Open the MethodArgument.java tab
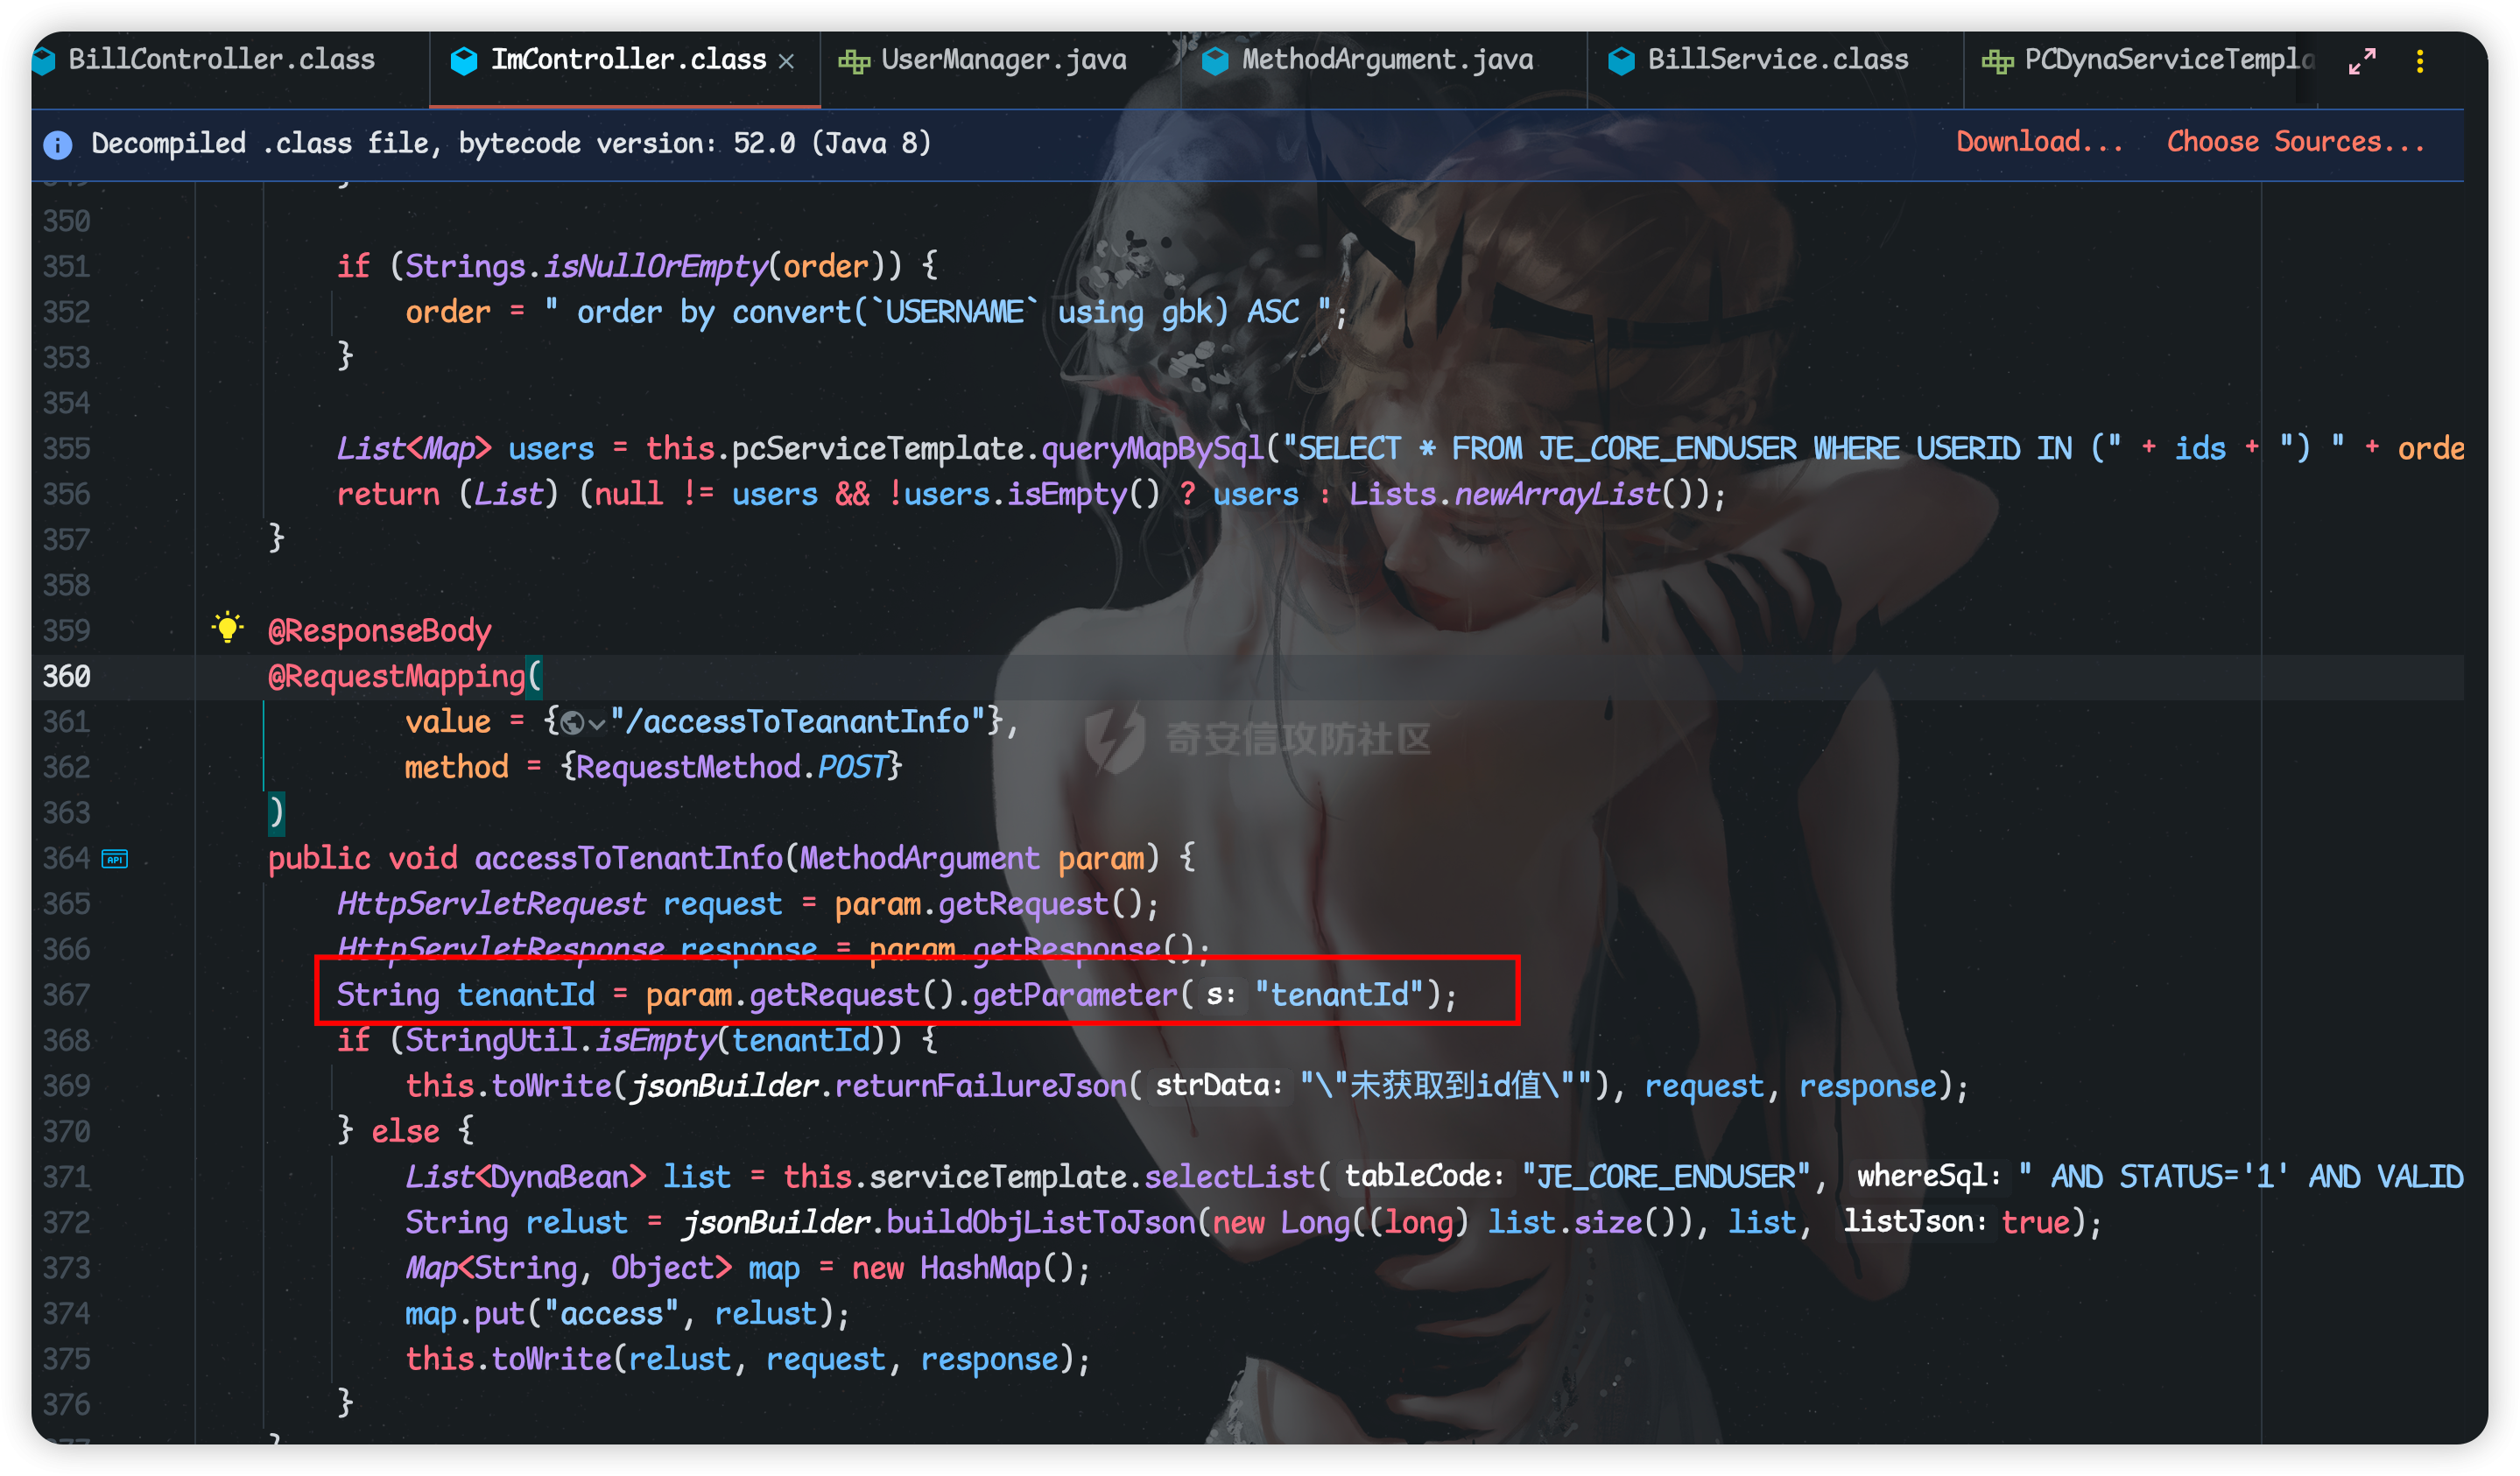 coord(1386,60)
